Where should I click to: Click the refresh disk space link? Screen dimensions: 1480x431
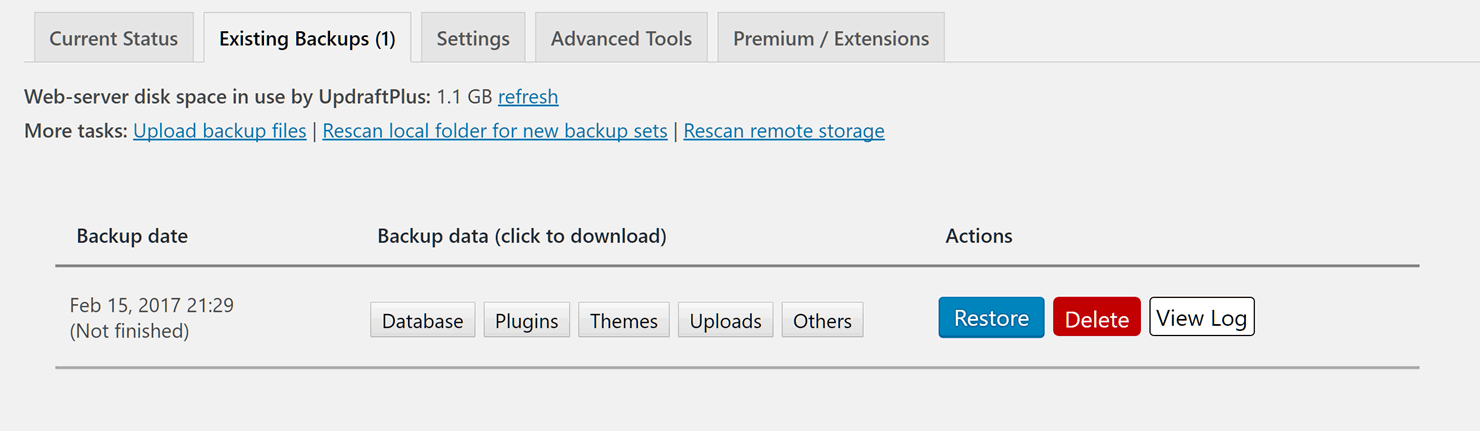click(528, 97)
